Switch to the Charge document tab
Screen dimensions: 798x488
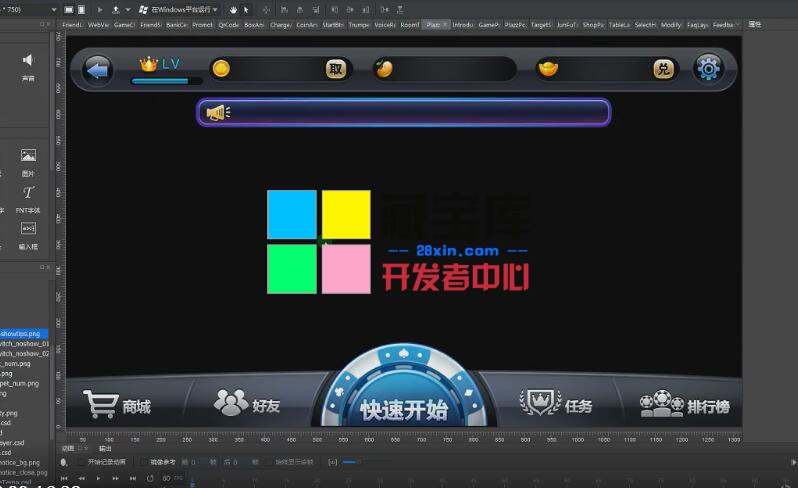point(280,24)
